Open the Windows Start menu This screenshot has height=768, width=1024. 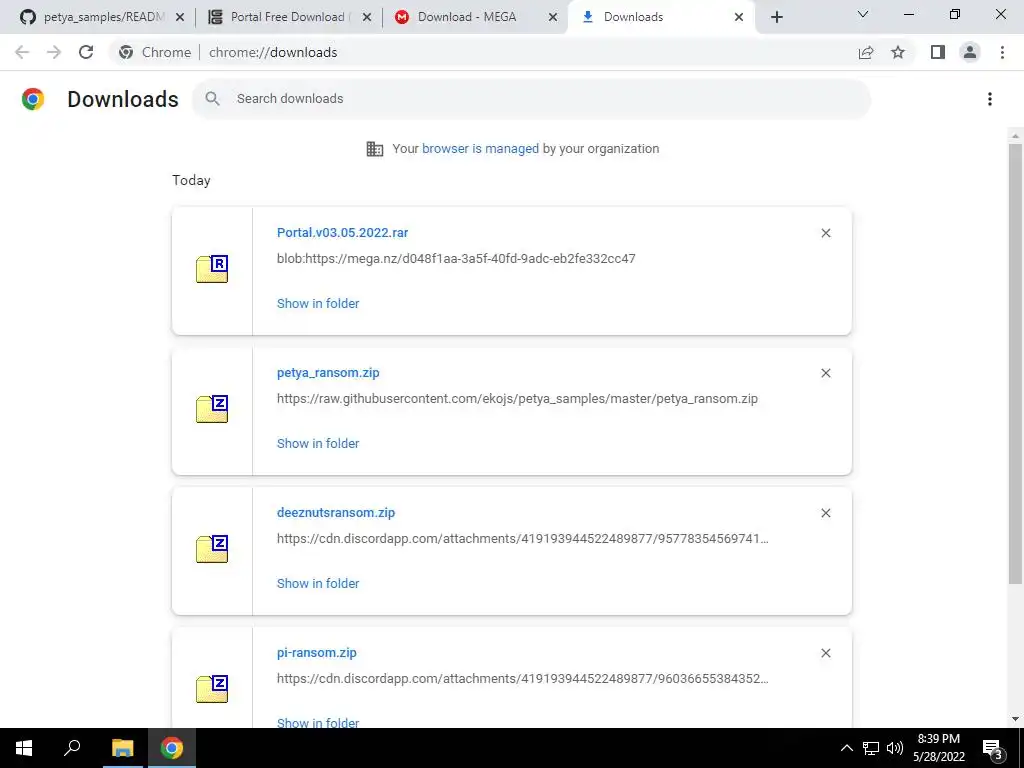click(x=24, y=748)
